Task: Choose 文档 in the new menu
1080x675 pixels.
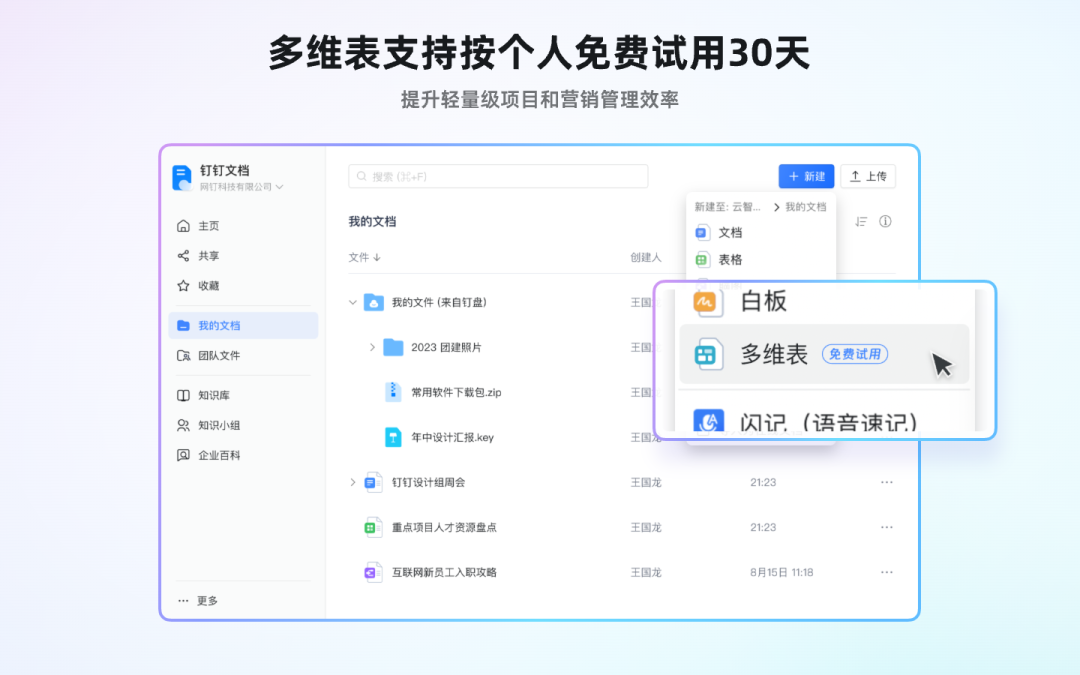Action: click(x=730, y=233)
